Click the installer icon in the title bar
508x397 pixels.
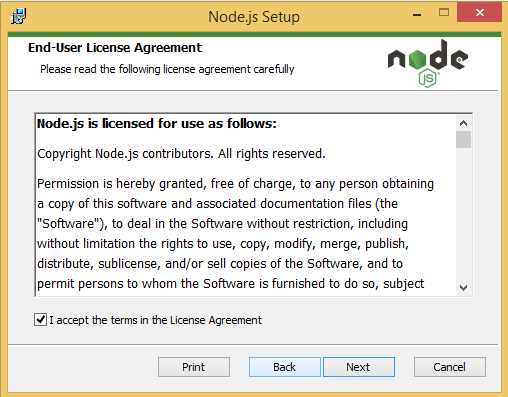tap(18, 16)
